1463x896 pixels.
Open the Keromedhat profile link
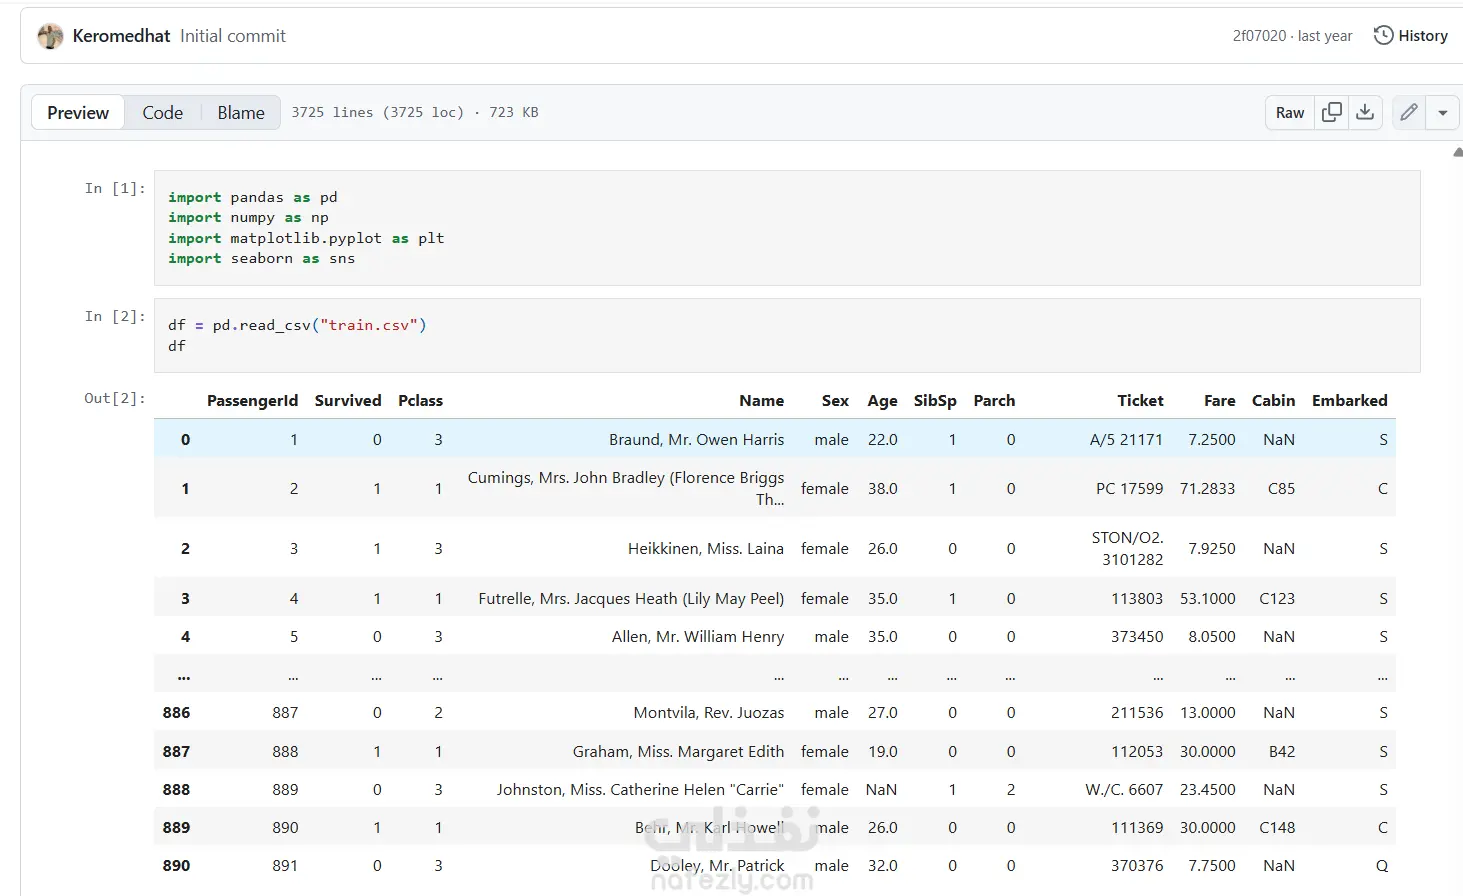click(121, 36)
